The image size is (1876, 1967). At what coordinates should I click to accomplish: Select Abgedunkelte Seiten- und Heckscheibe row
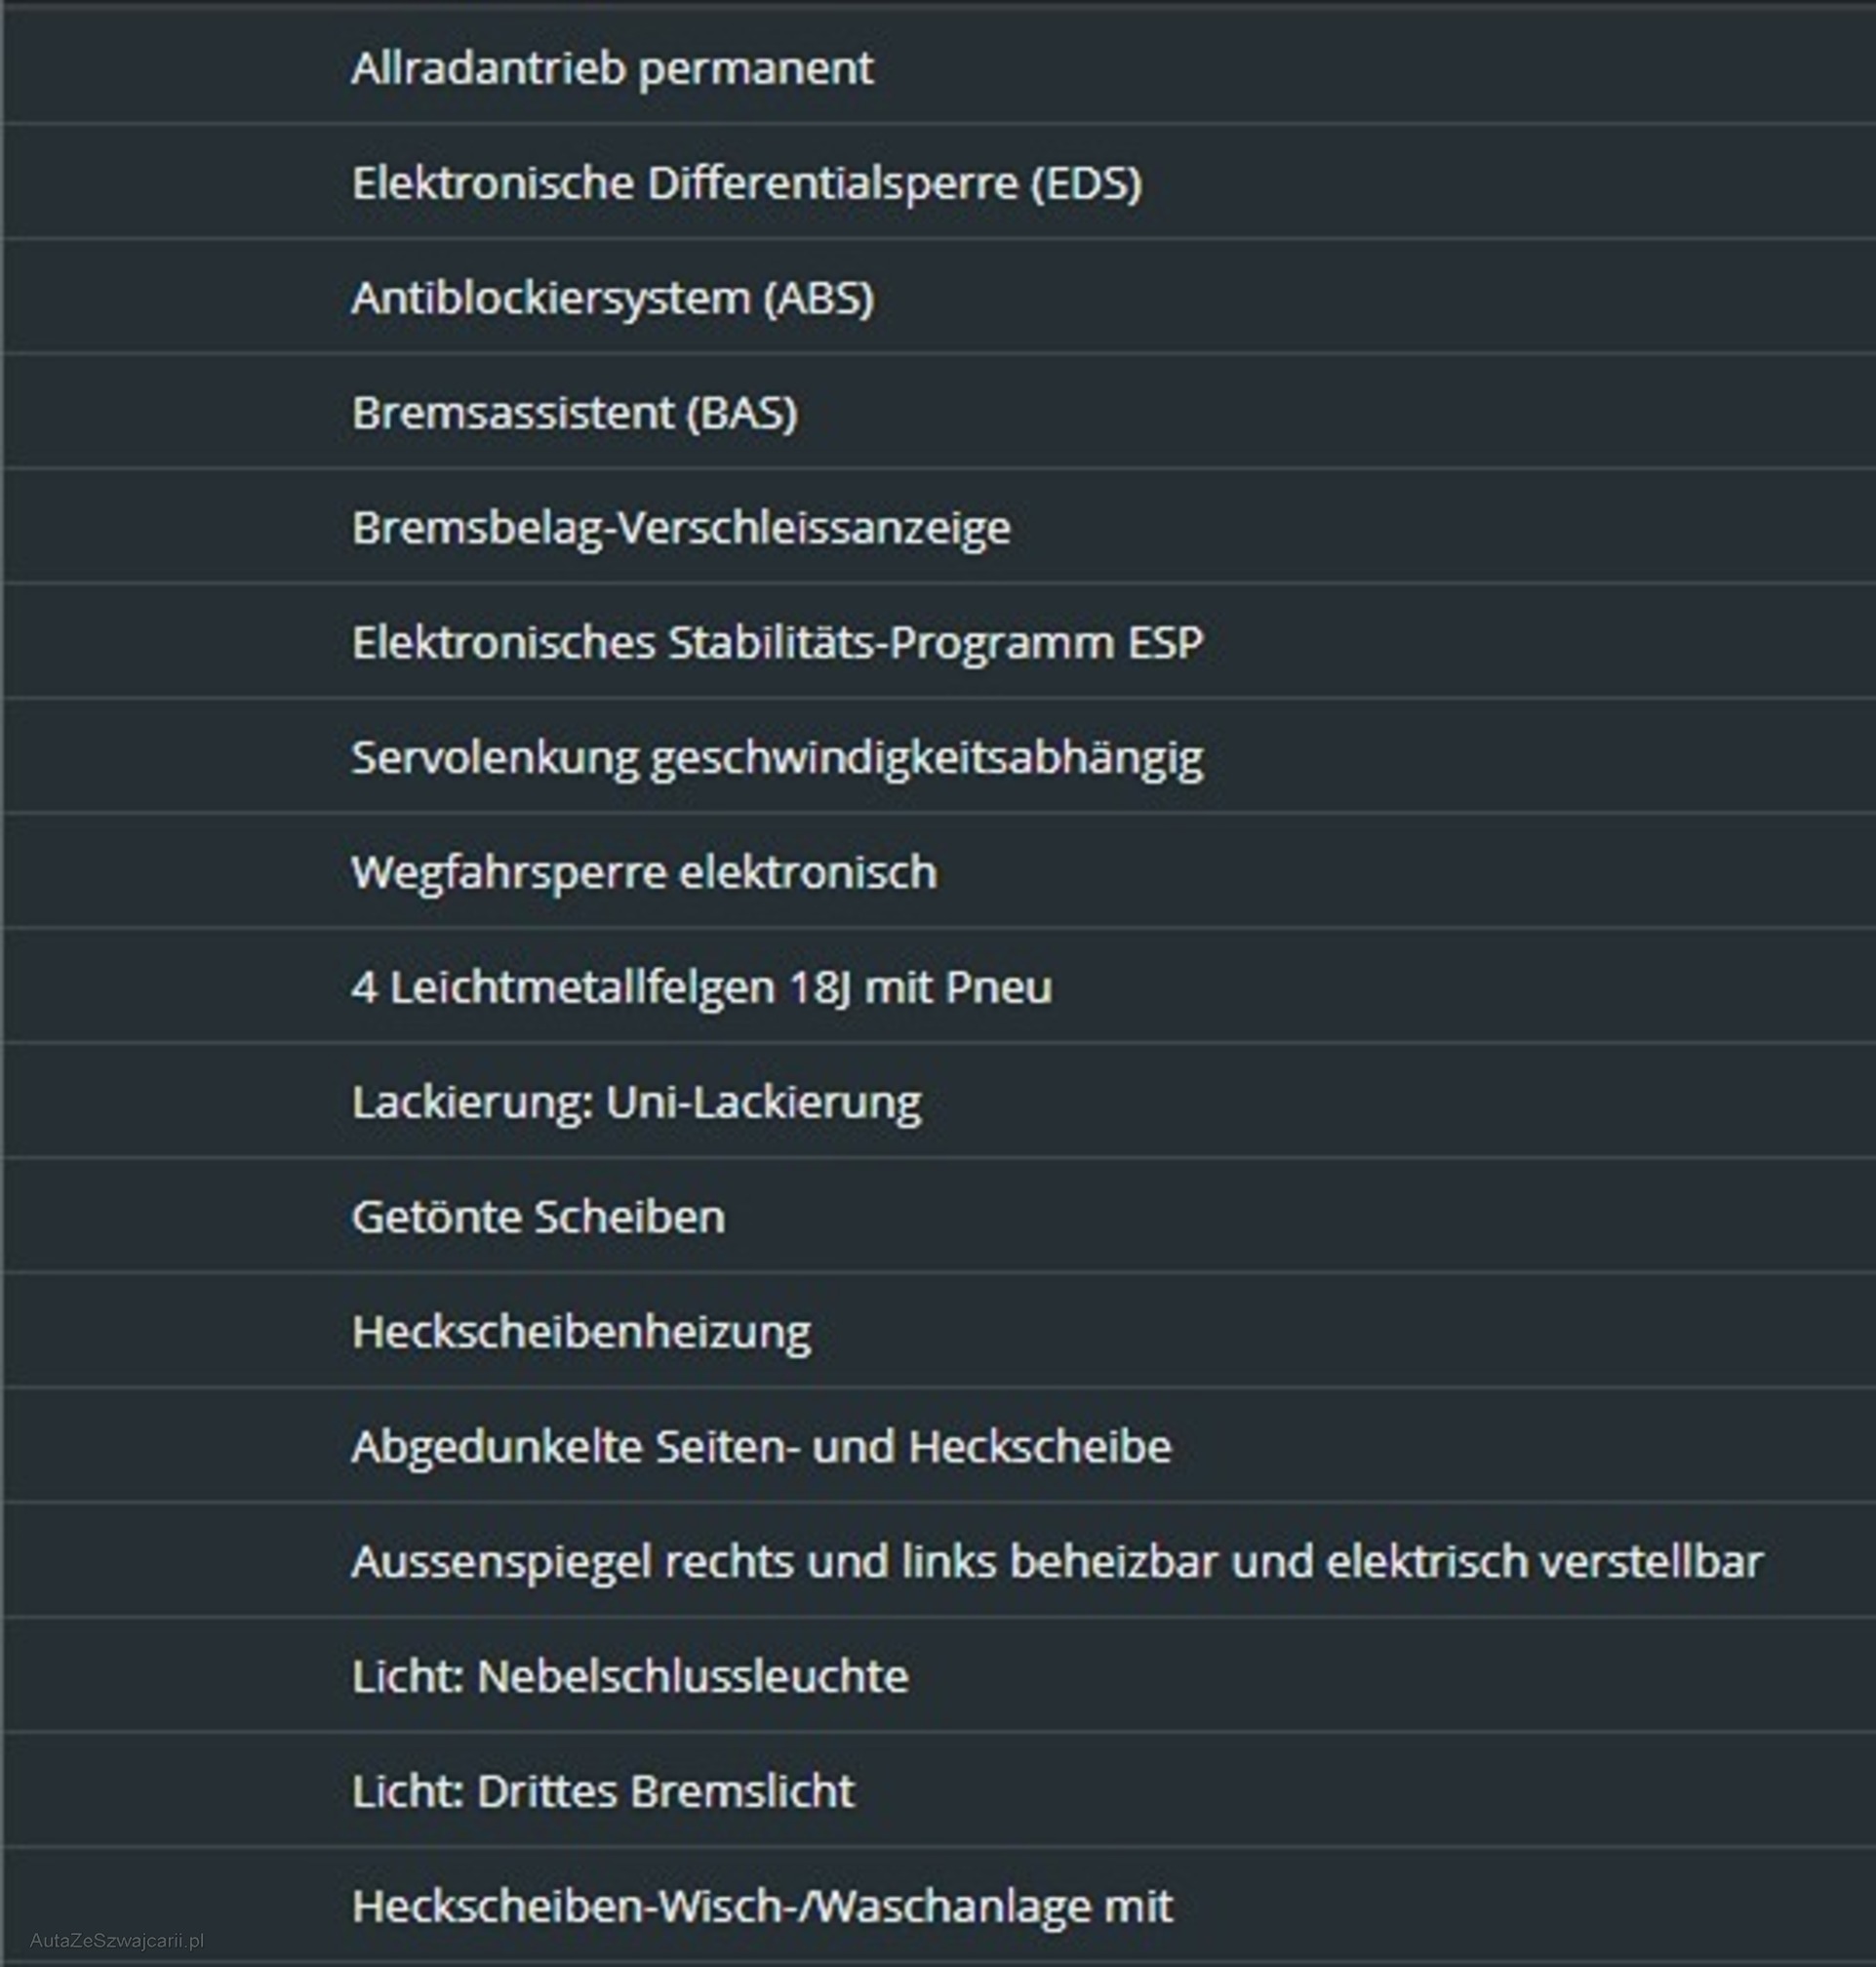click(938, 1446)
